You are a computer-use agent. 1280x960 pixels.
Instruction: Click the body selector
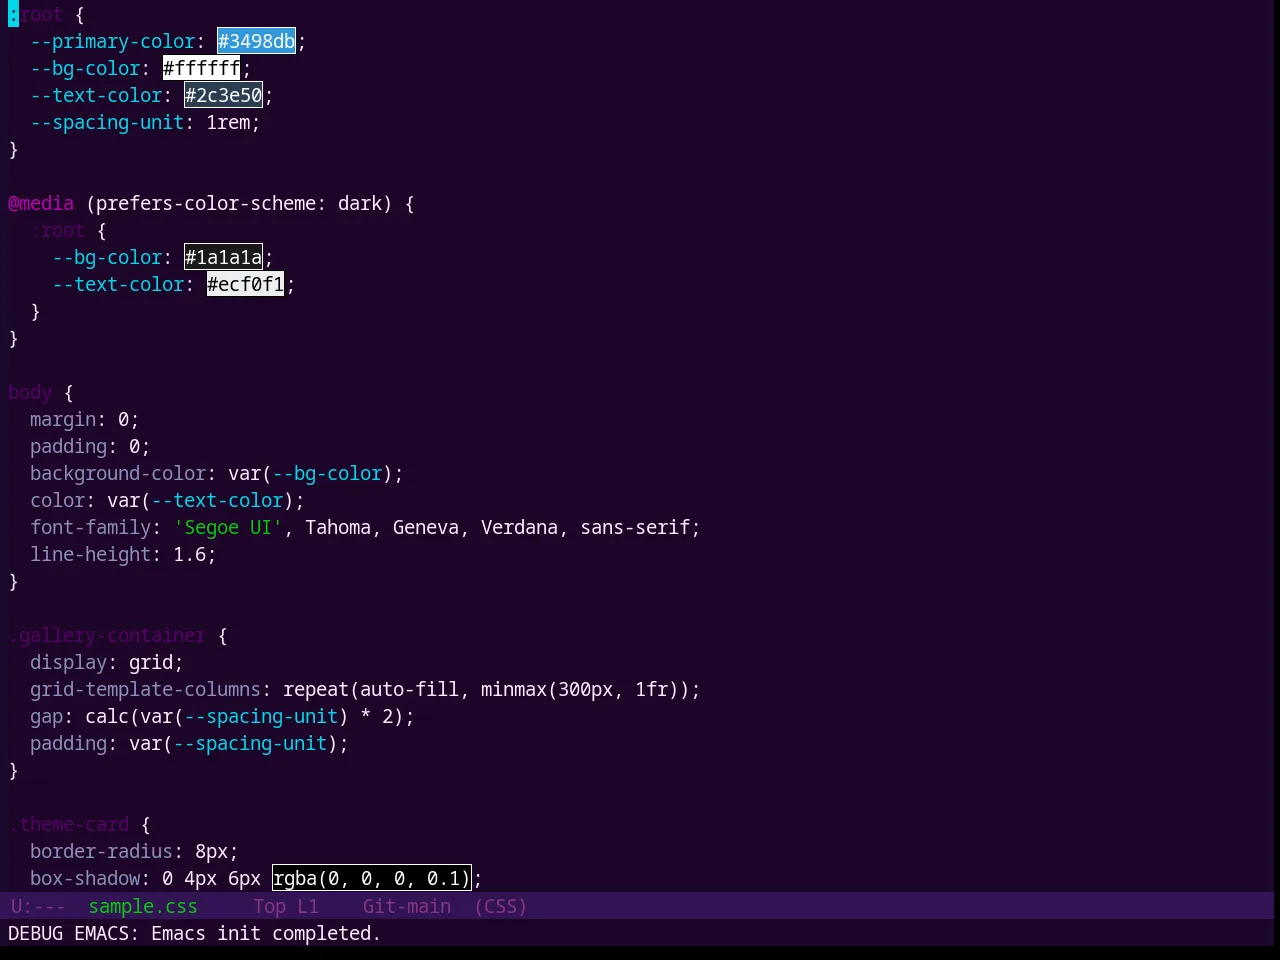(x=30, y=392)
